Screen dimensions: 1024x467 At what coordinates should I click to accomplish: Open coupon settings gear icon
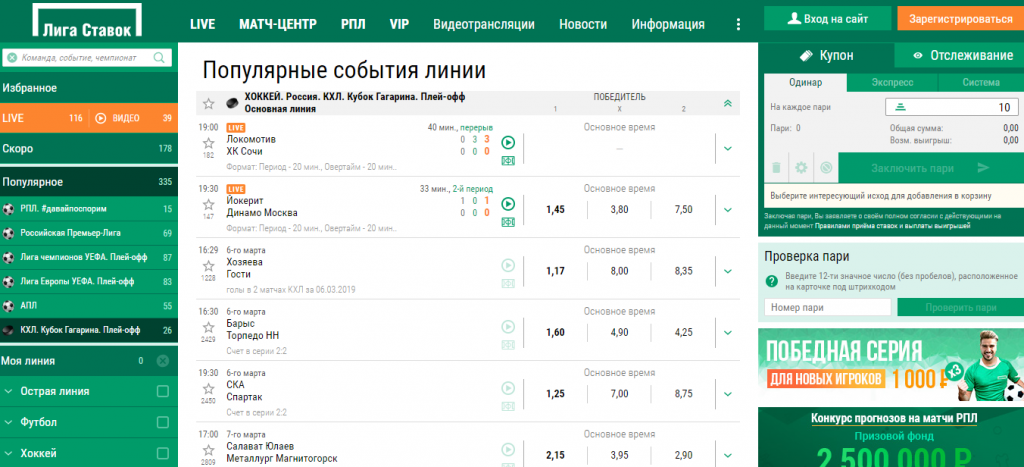pyautogui.click(x=801, y=168)
